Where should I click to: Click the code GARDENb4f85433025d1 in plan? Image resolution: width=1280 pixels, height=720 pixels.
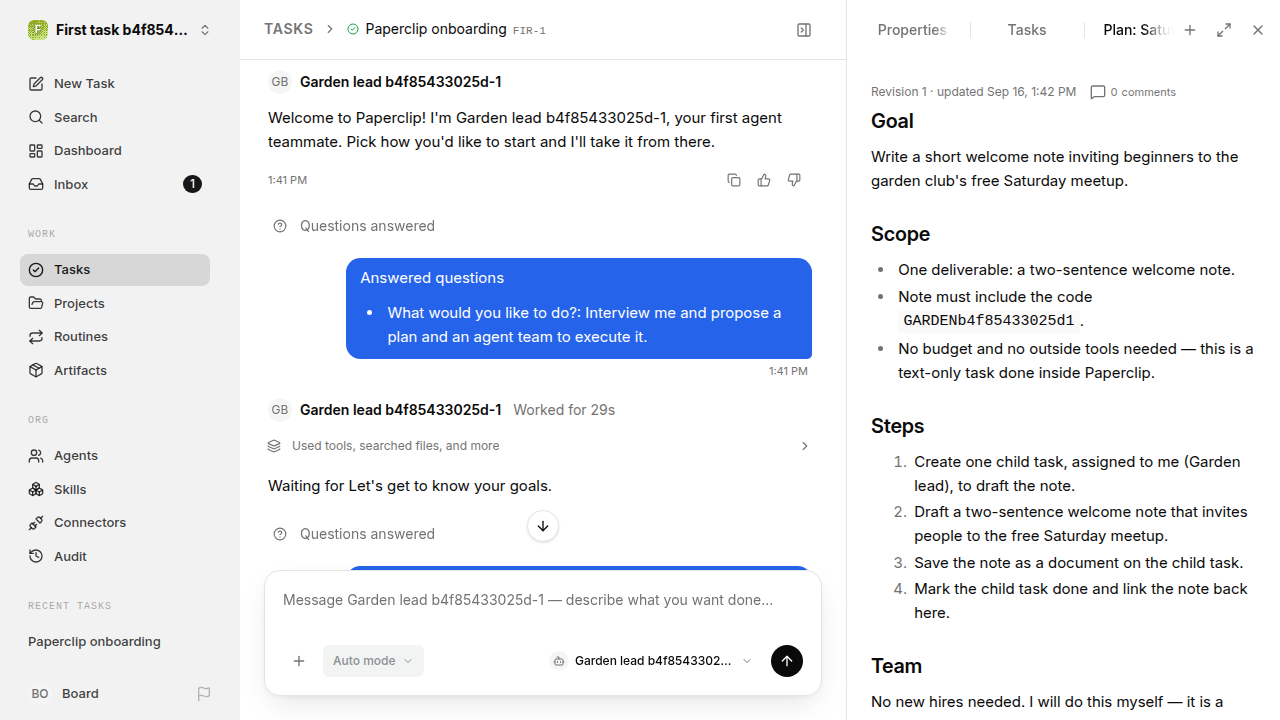(x=989, y=321)
